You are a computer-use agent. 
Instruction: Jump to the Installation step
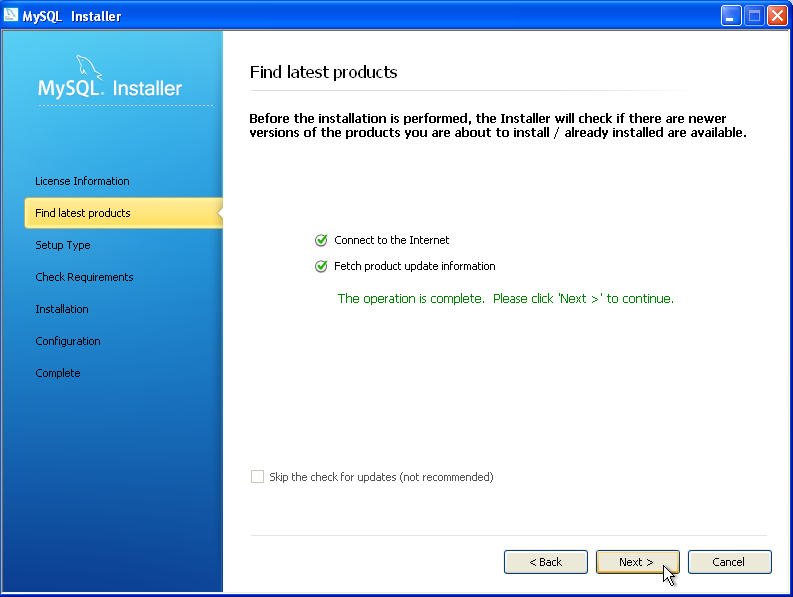tap(62, 309)
